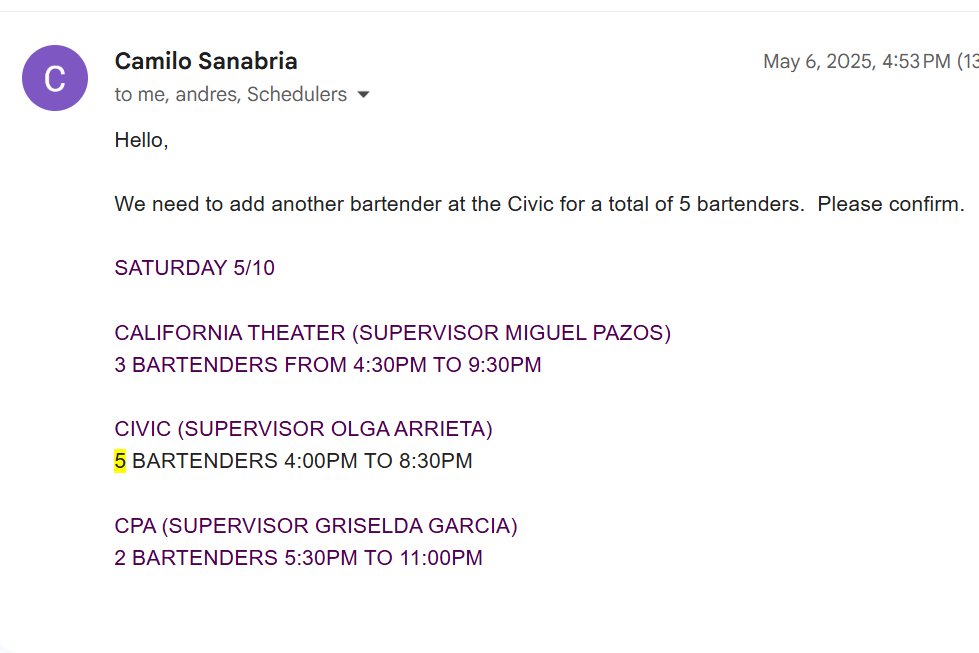
Task: Click sender name Camilo Sanabria
Action: (206, 61)
